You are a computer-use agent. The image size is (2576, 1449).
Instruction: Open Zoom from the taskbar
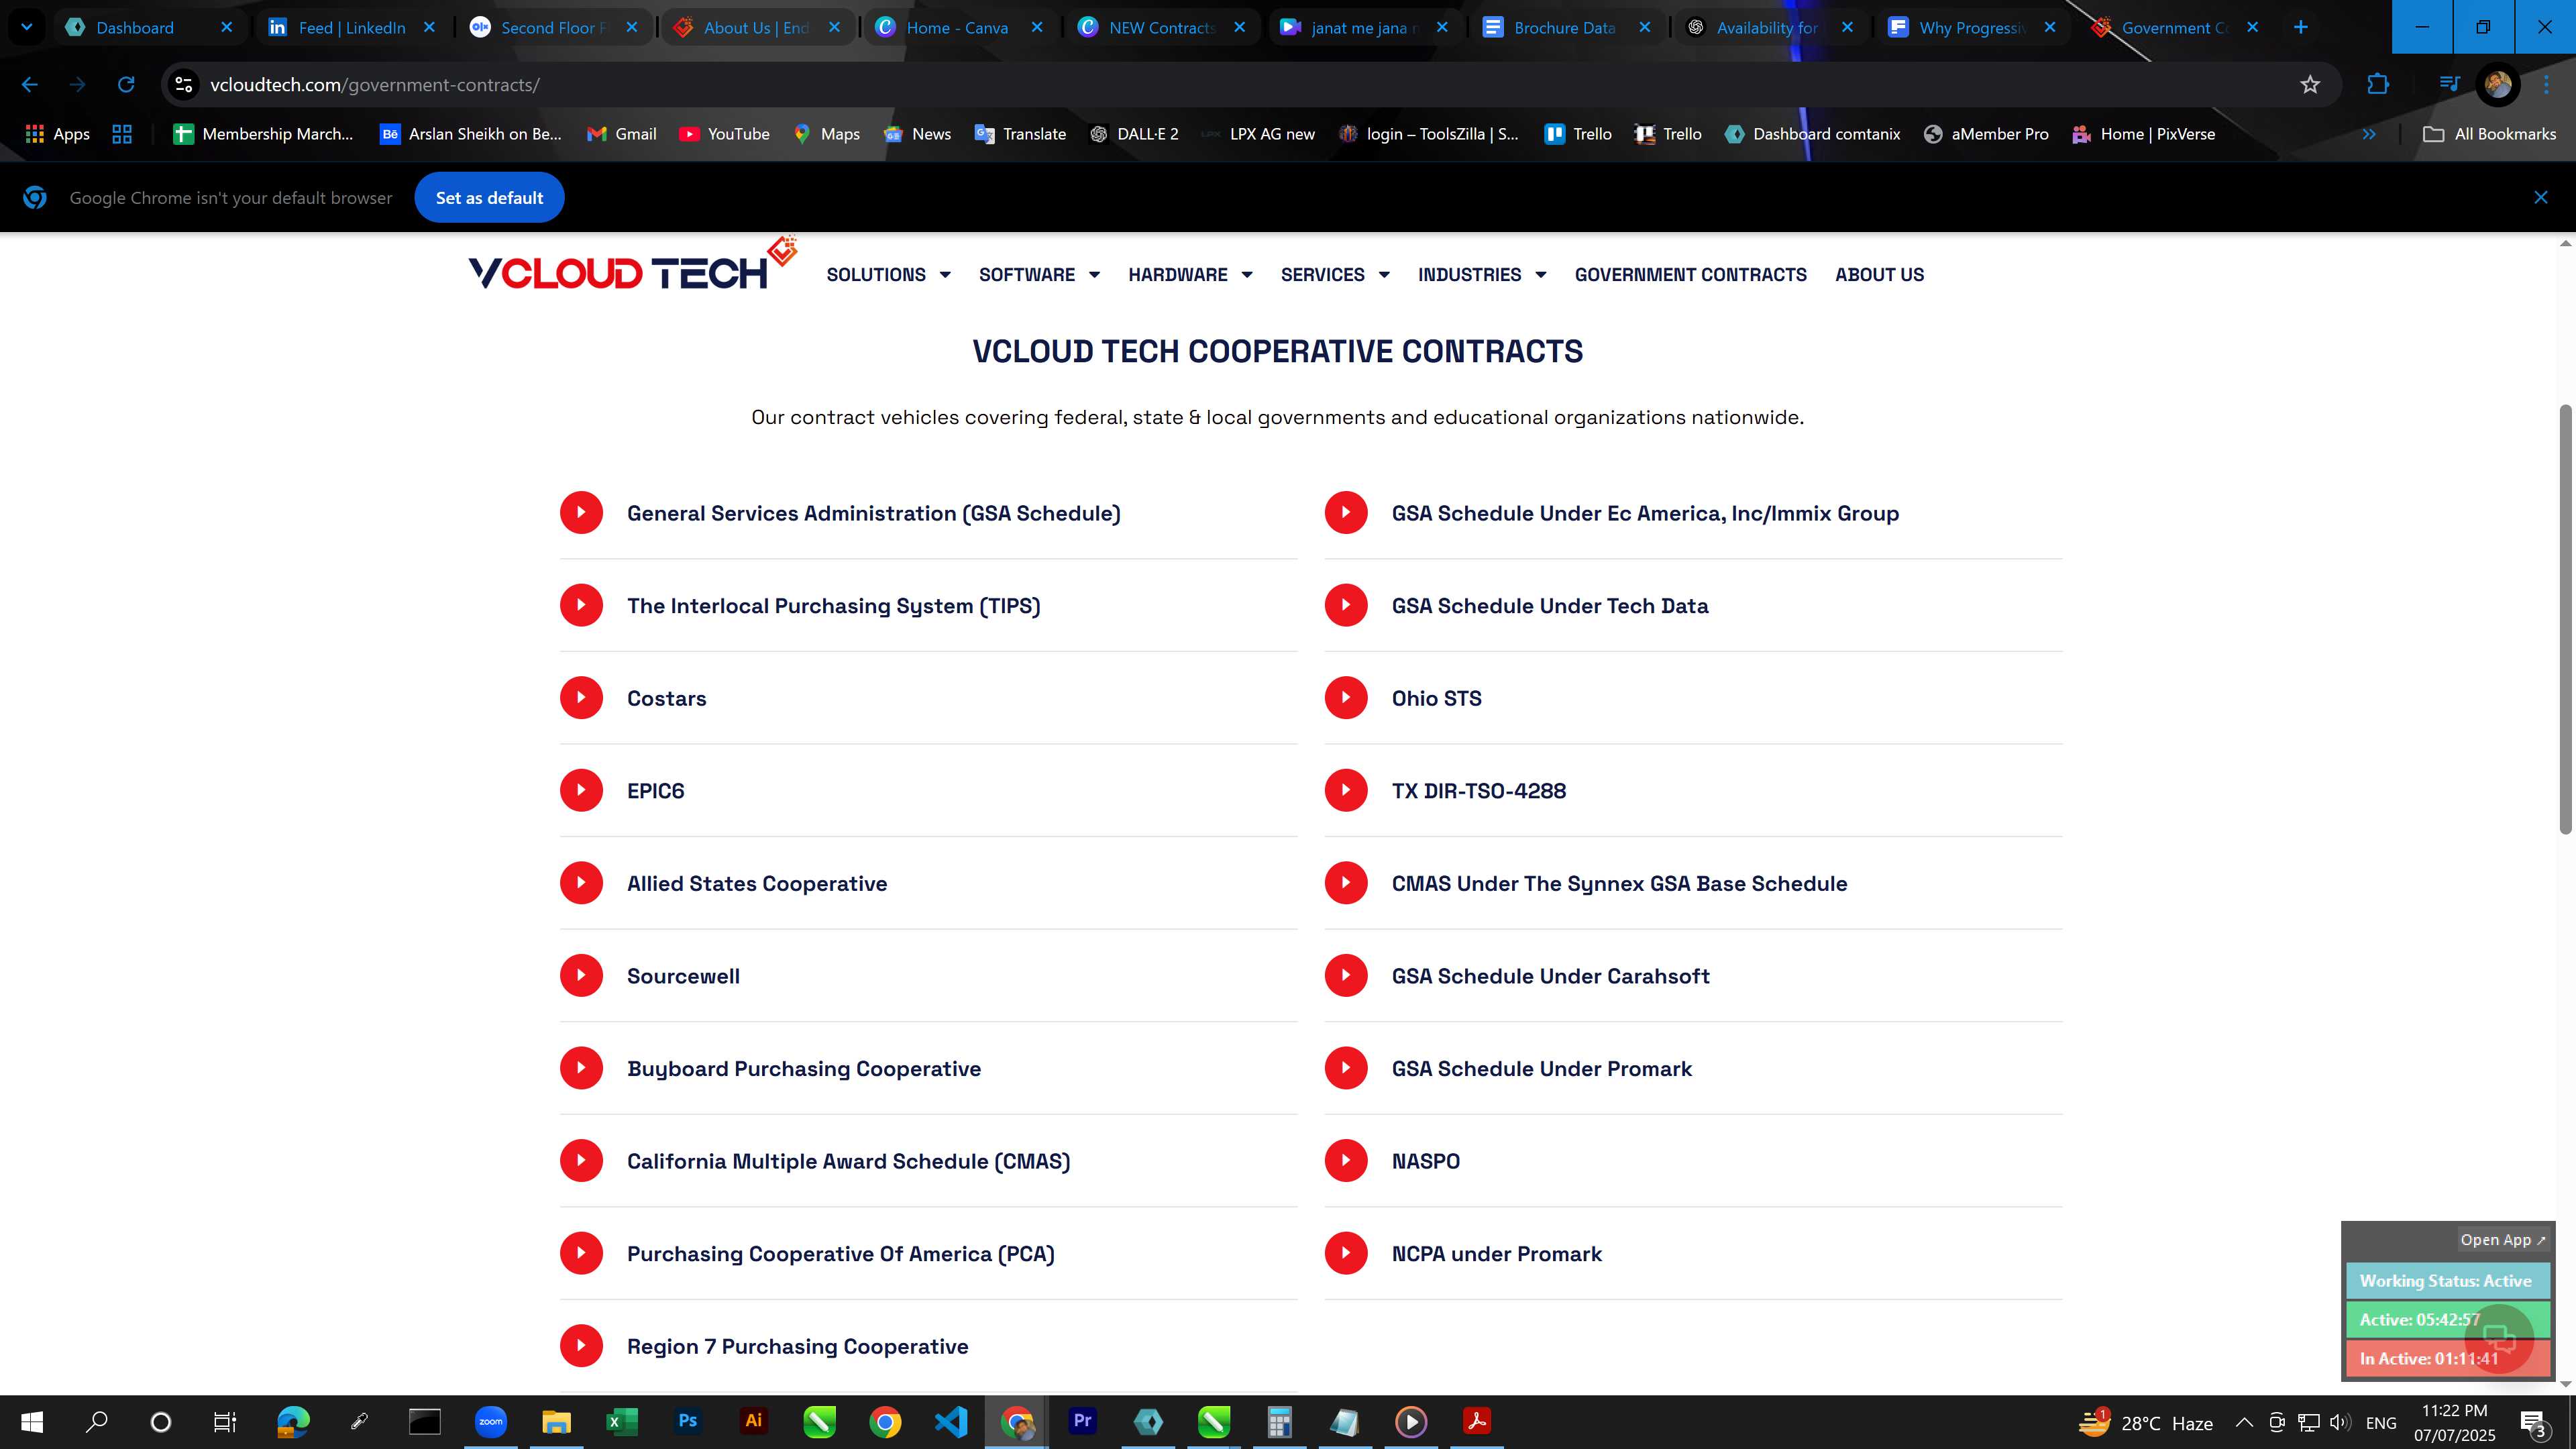[490, 1421]
